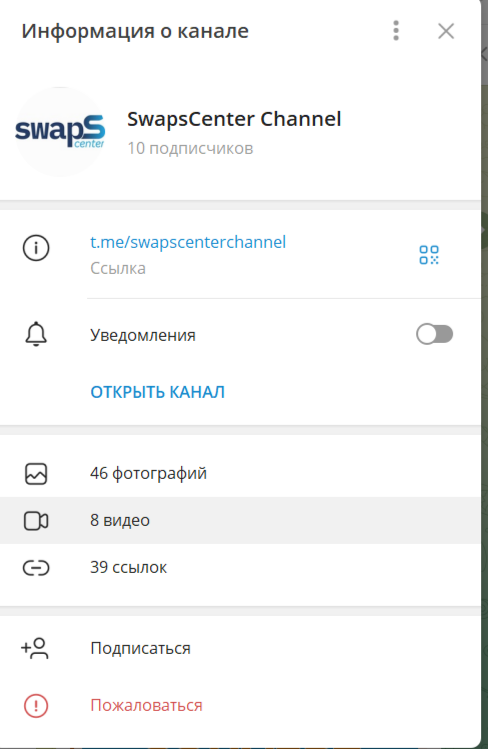Click ОТКРЫТЬ КАНАЛ button
The image size is (488, 749).
click(158, 392)
